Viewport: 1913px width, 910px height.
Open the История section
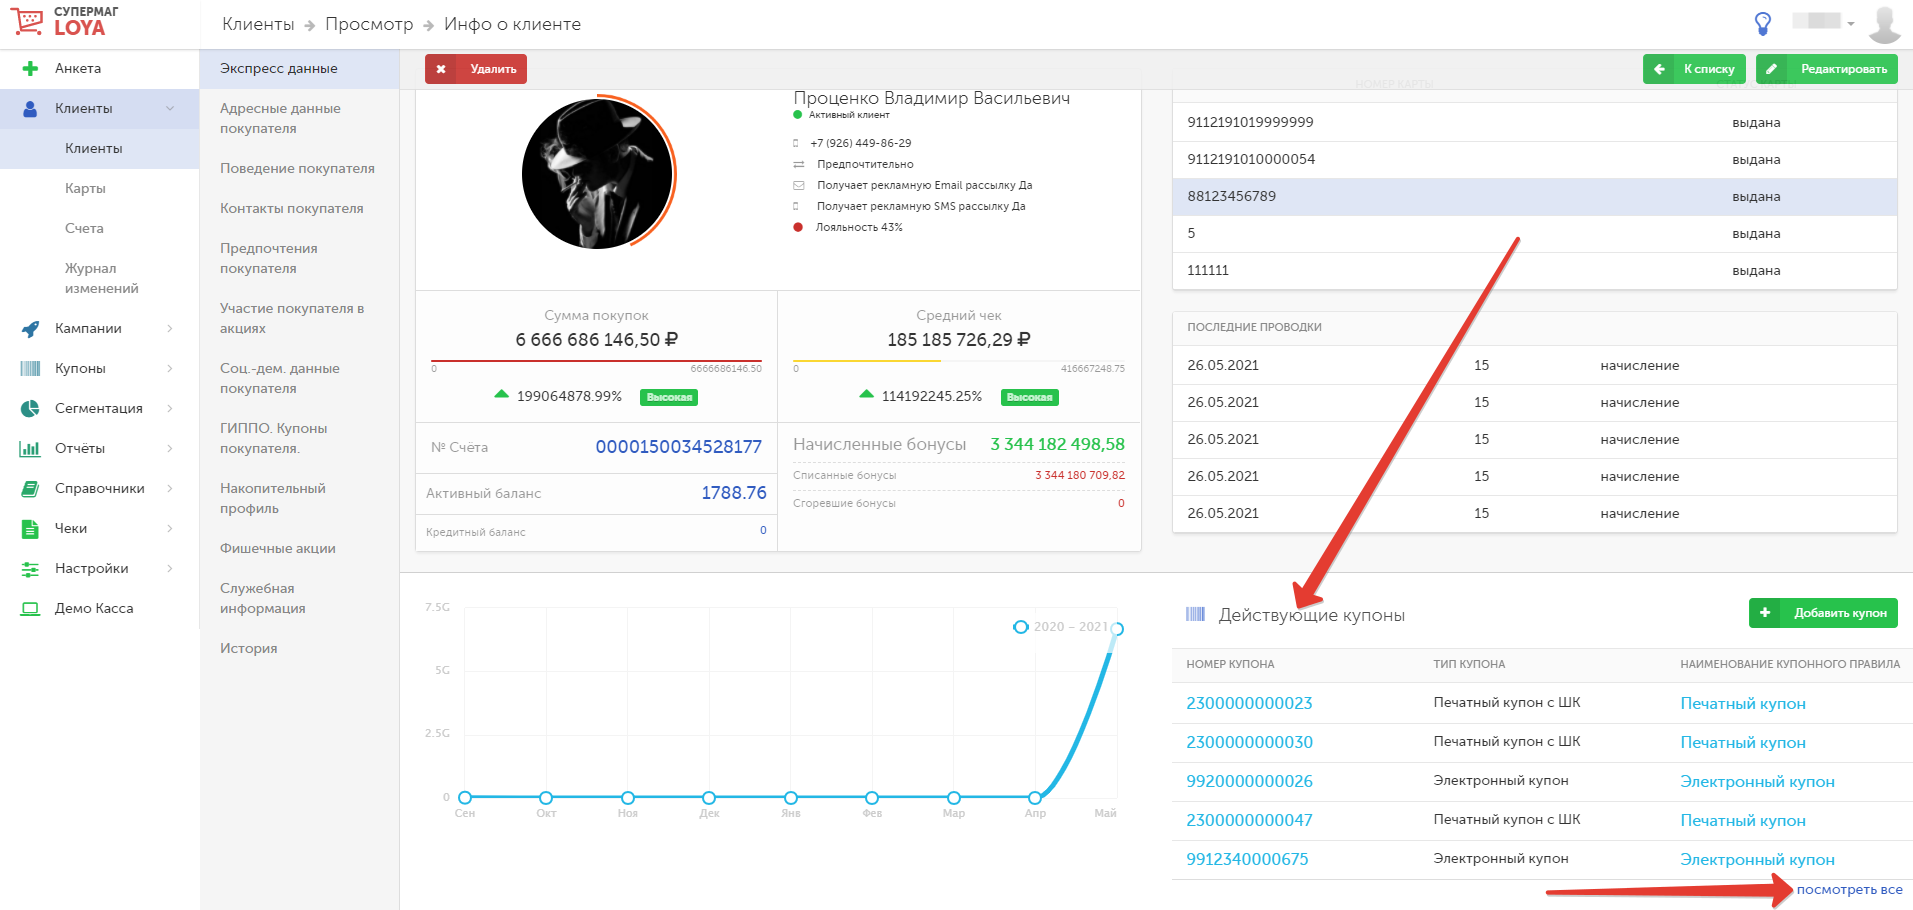tap(299, 649)
